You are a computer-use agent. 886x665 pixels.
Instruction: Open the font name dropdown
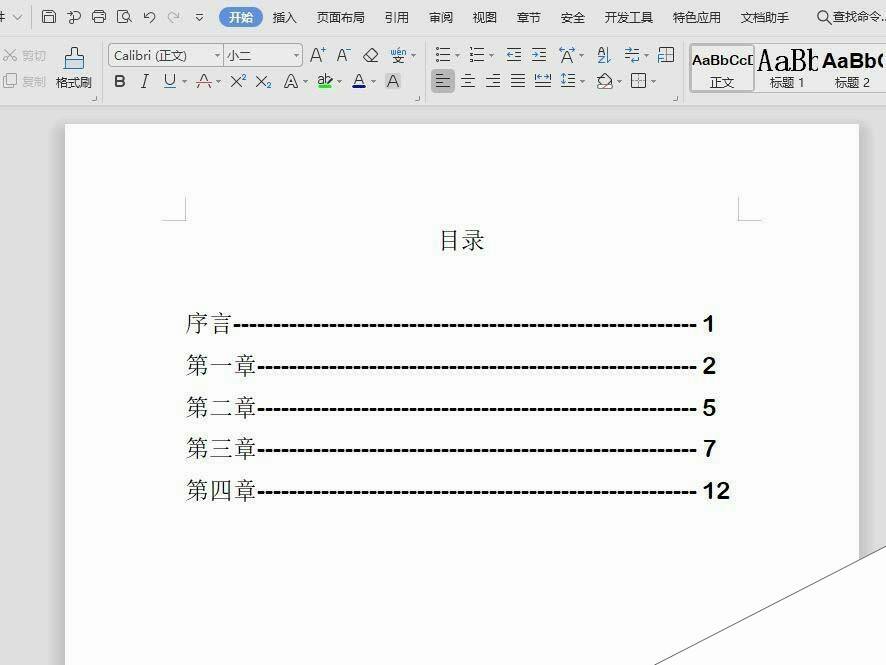(216, 55)
